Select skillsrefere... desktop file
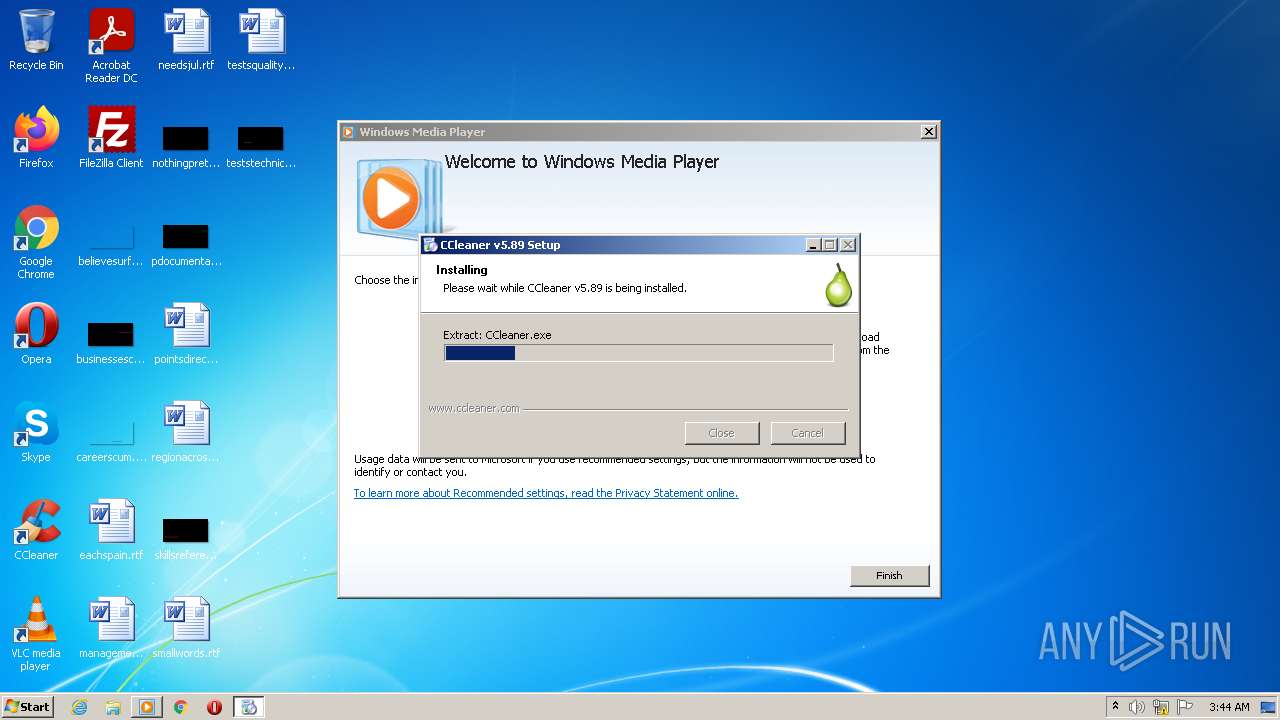The image size is (1280, 720). (x=186, y=538)
